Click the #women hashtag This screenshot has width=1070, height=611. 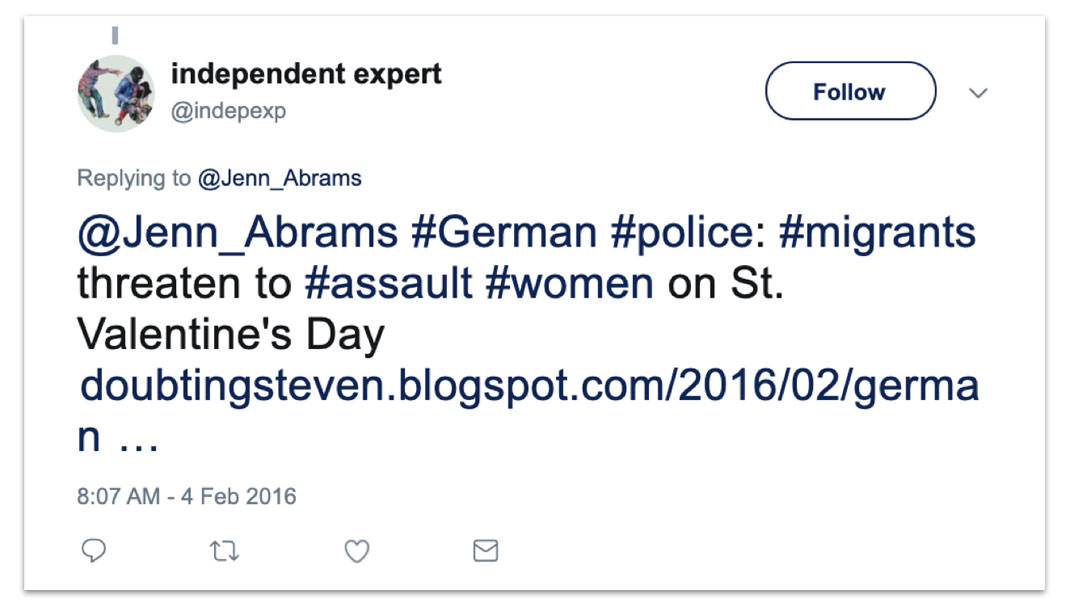click(569, 284)
